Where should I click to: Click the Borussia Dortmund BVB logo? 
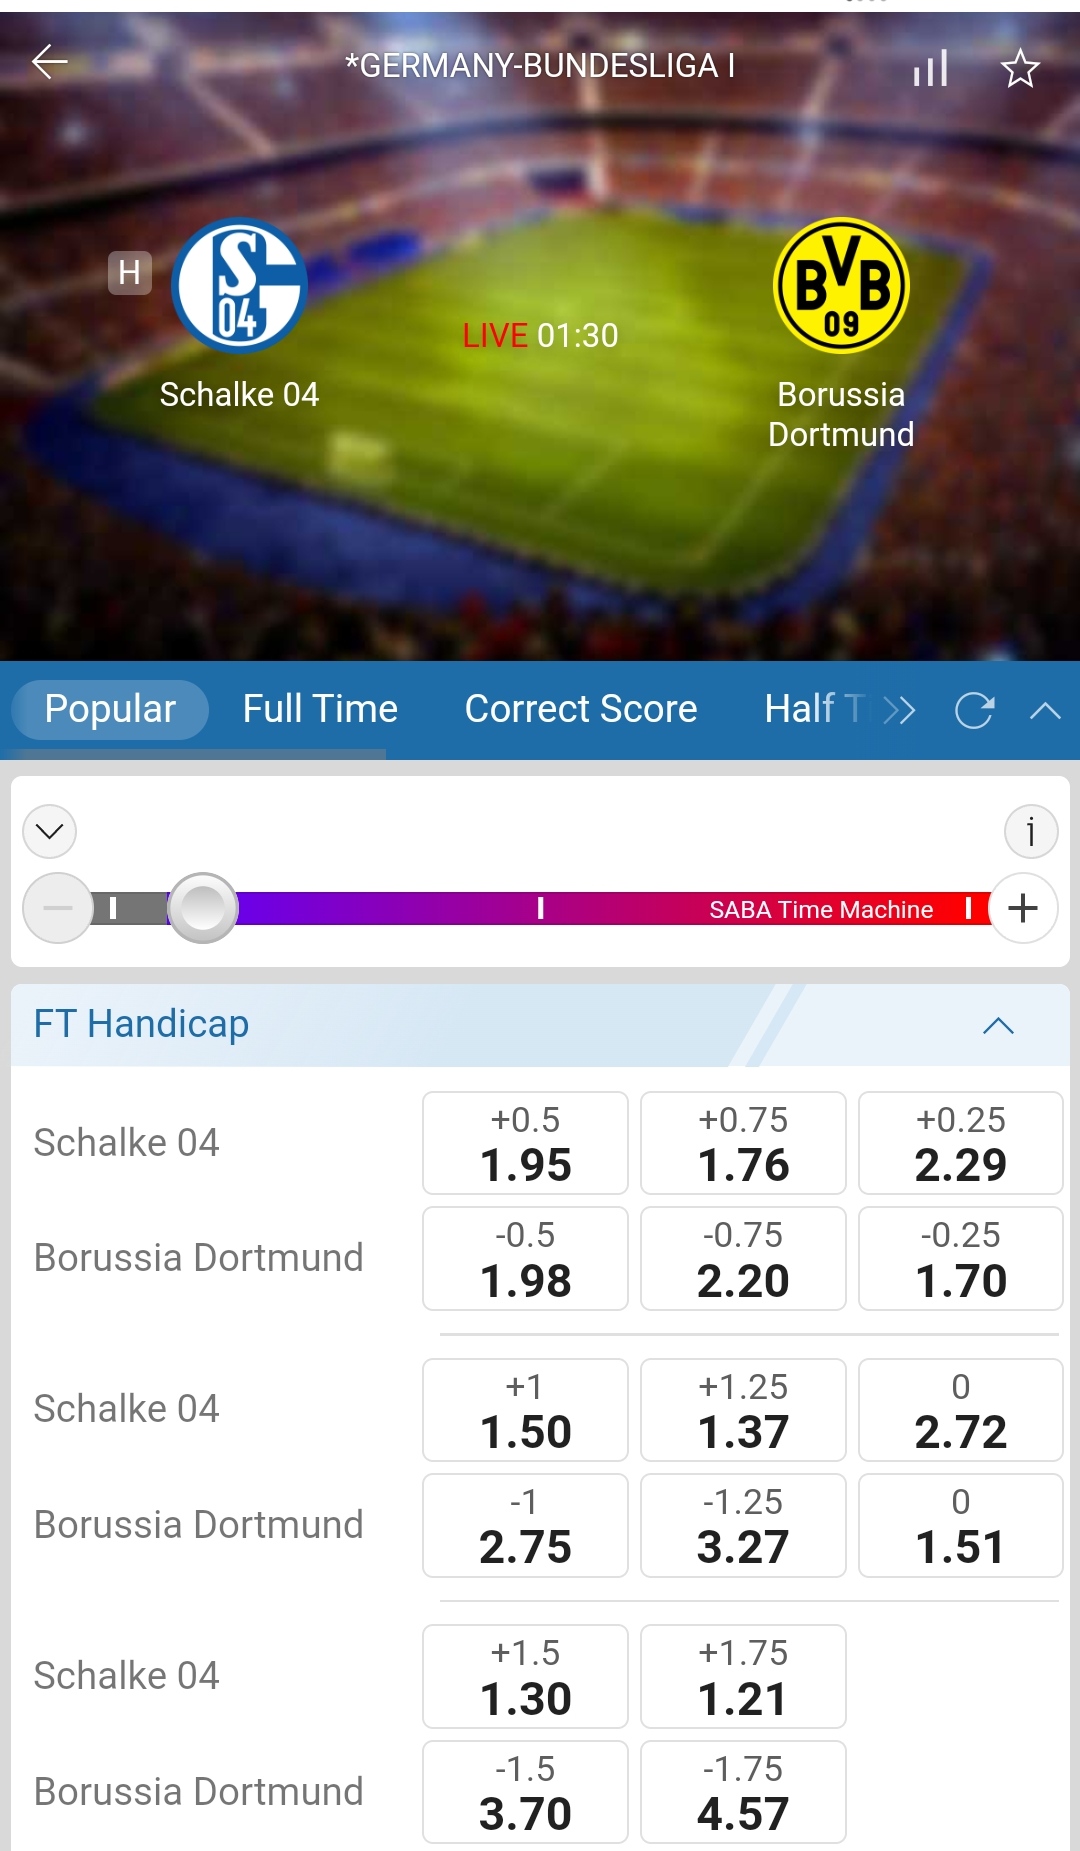pos(841,285)
